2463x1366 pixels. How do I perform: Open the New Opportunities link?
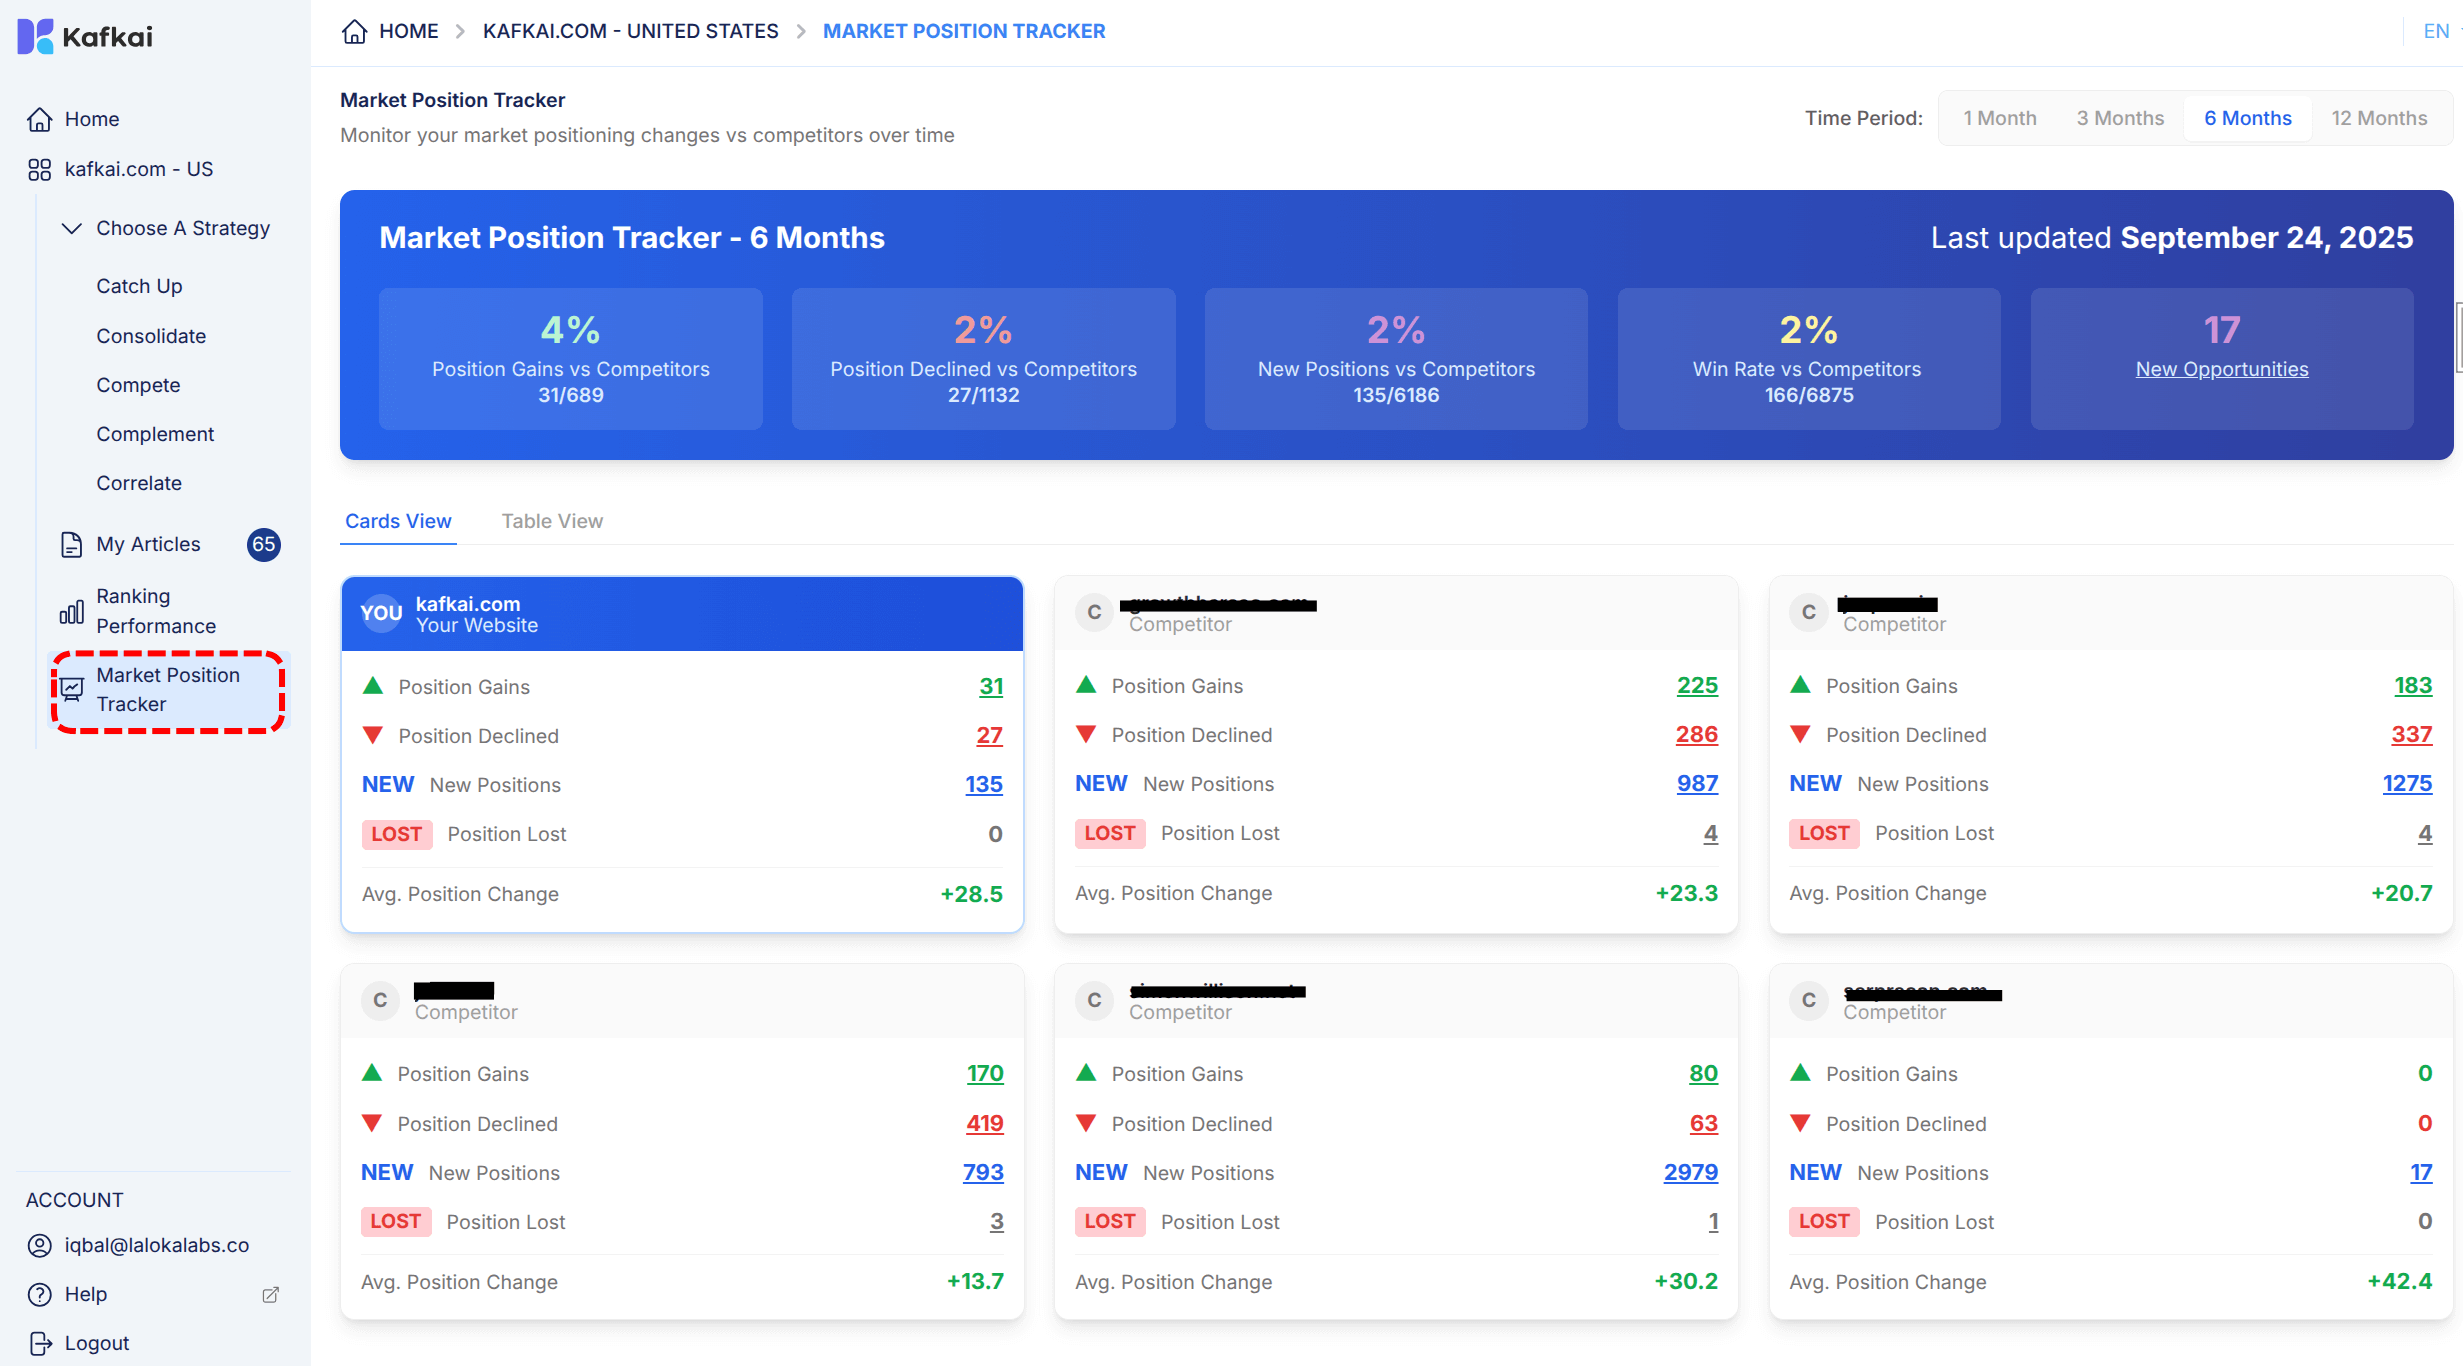point(2221,369)
